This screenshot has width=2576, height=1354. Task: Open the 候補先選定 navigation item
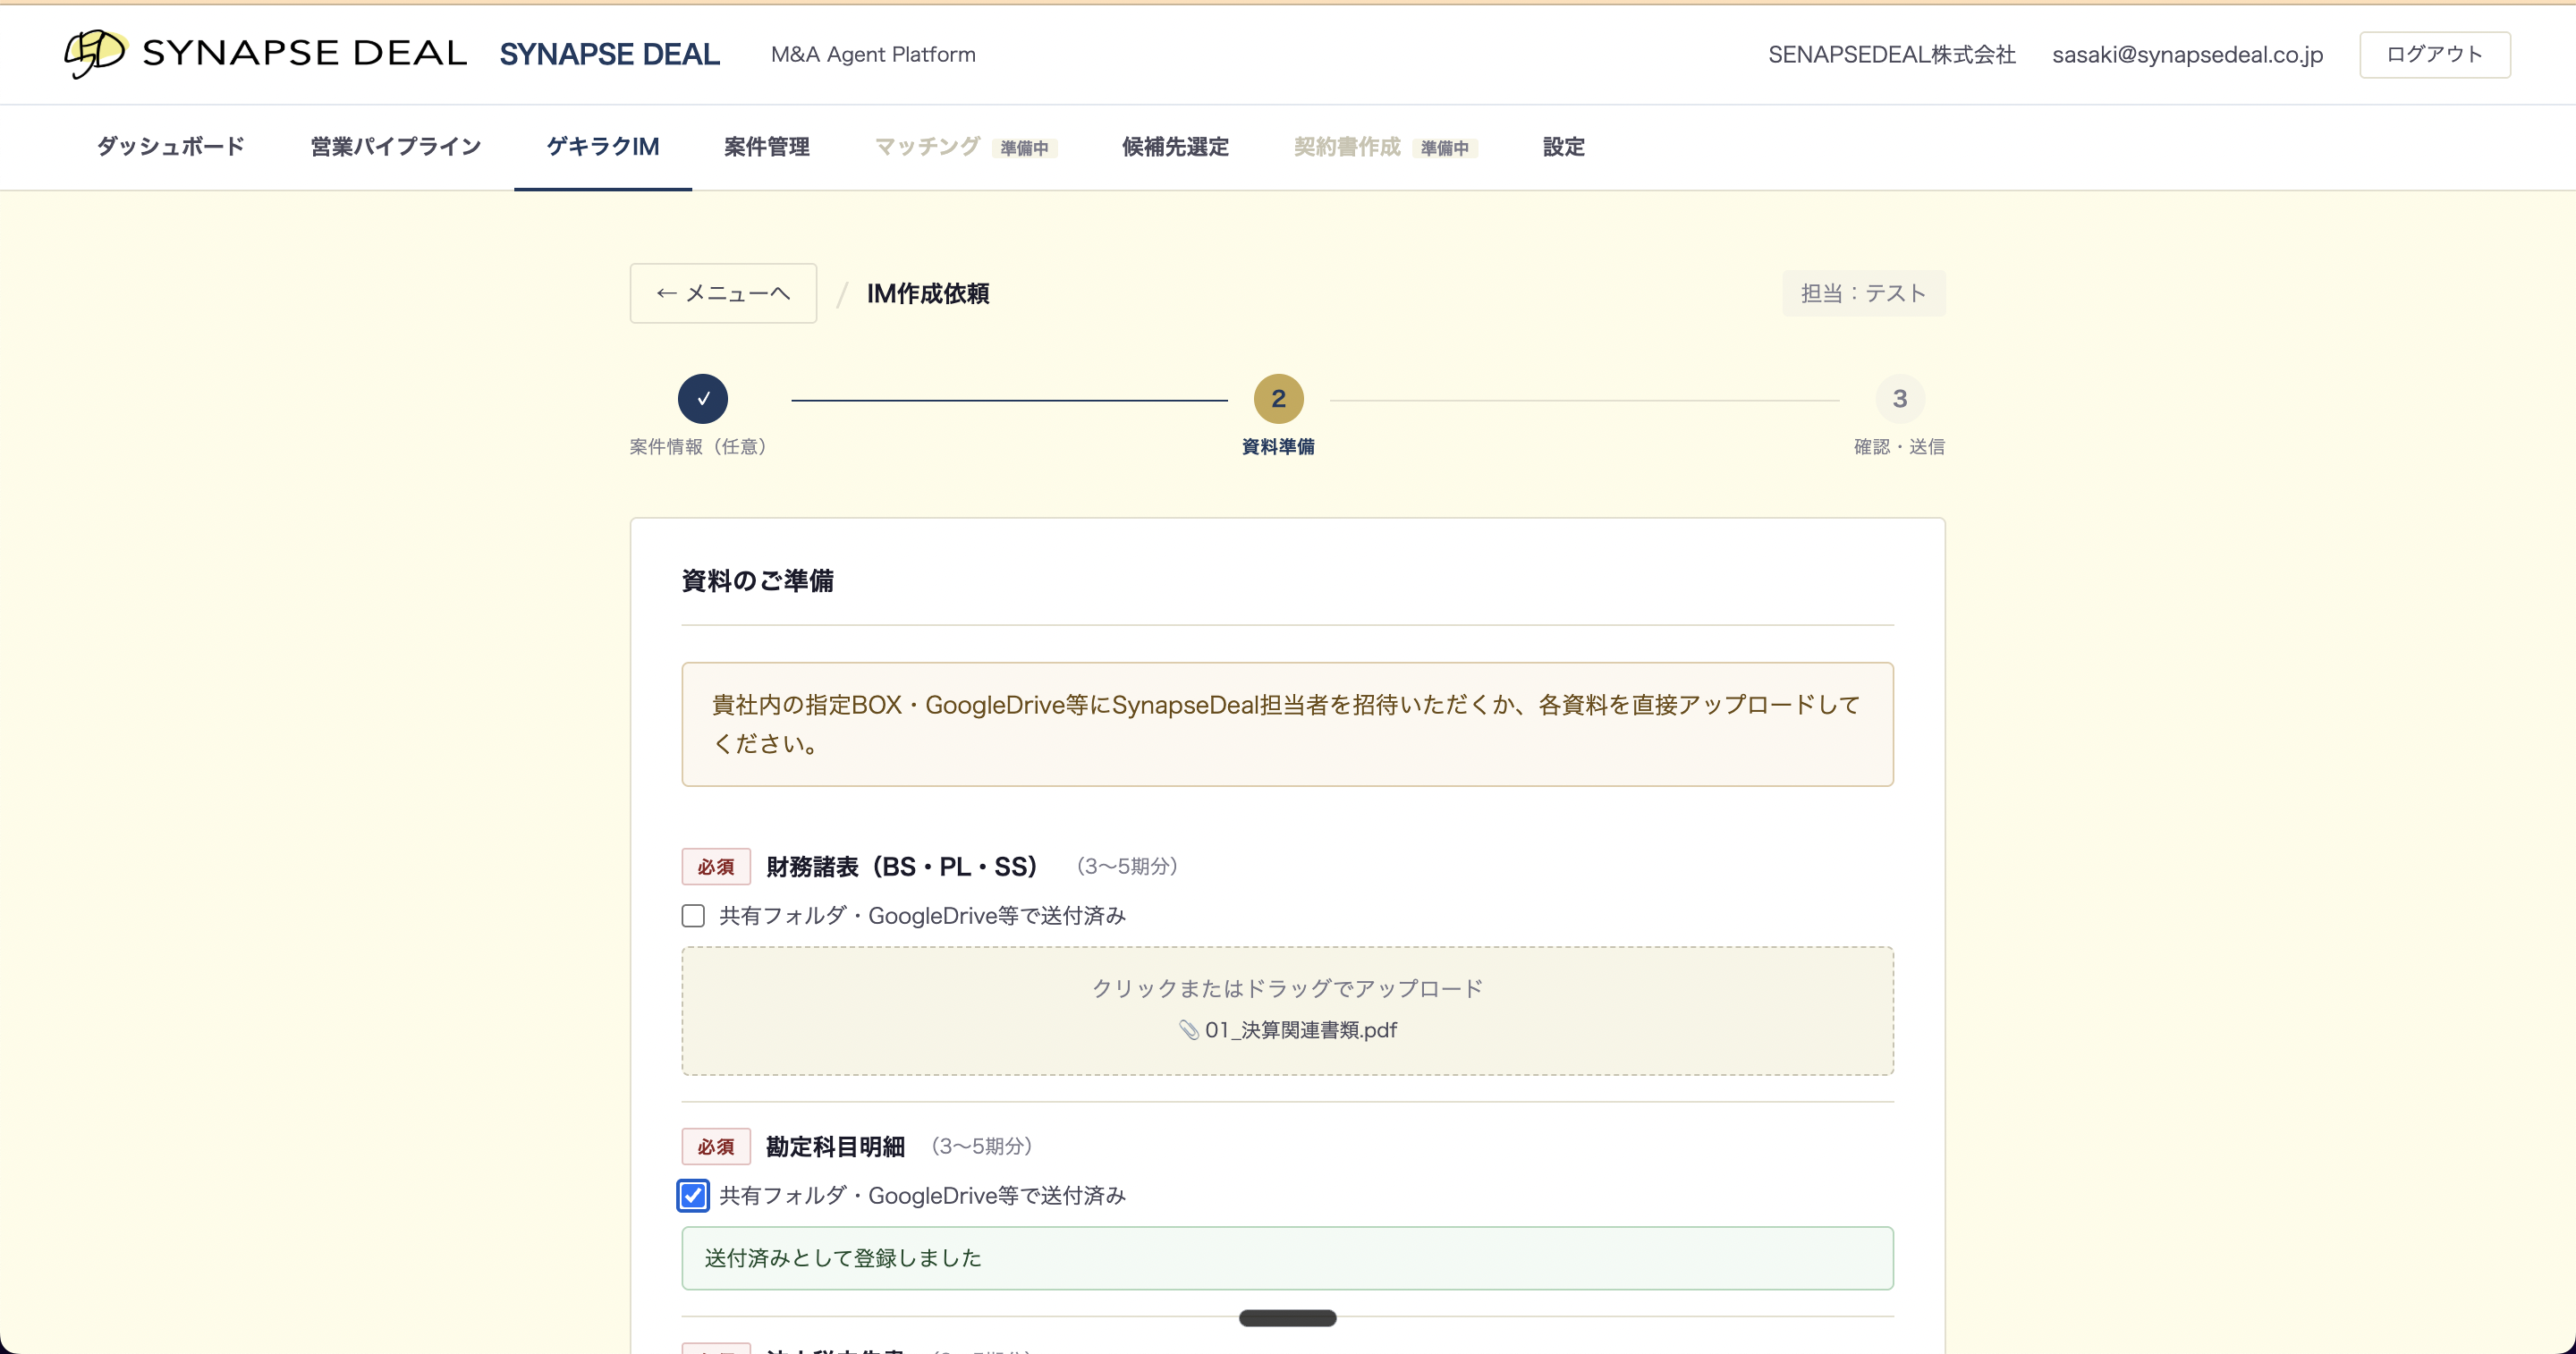pyautogui.click(x=1174, y=147)
